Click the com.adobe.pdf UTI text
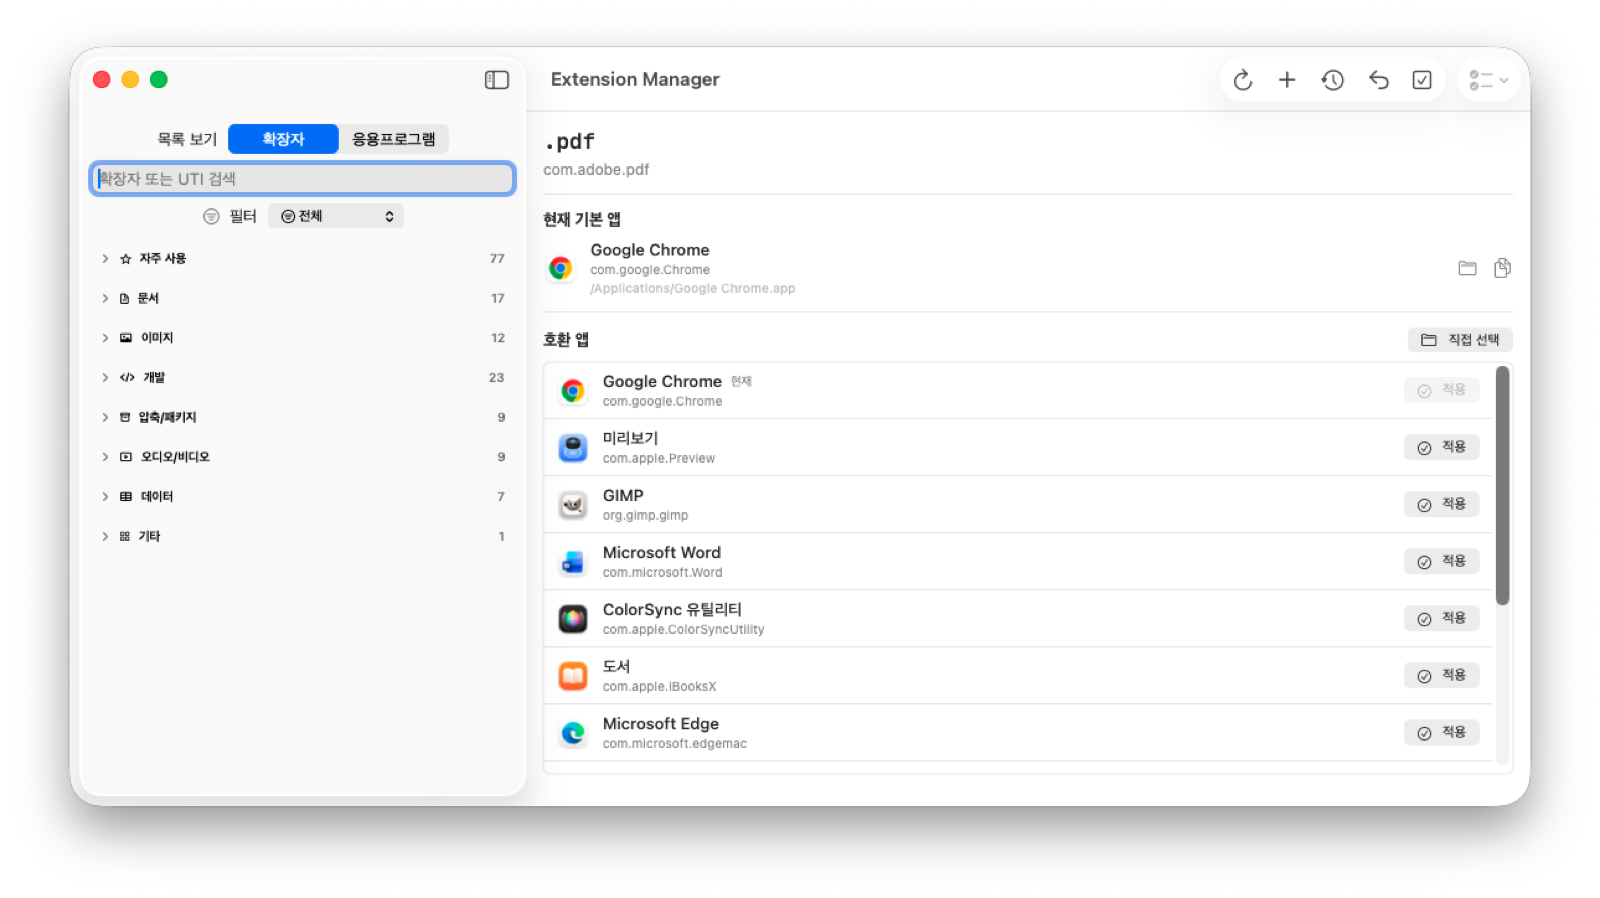 click(x=596, y=170)
